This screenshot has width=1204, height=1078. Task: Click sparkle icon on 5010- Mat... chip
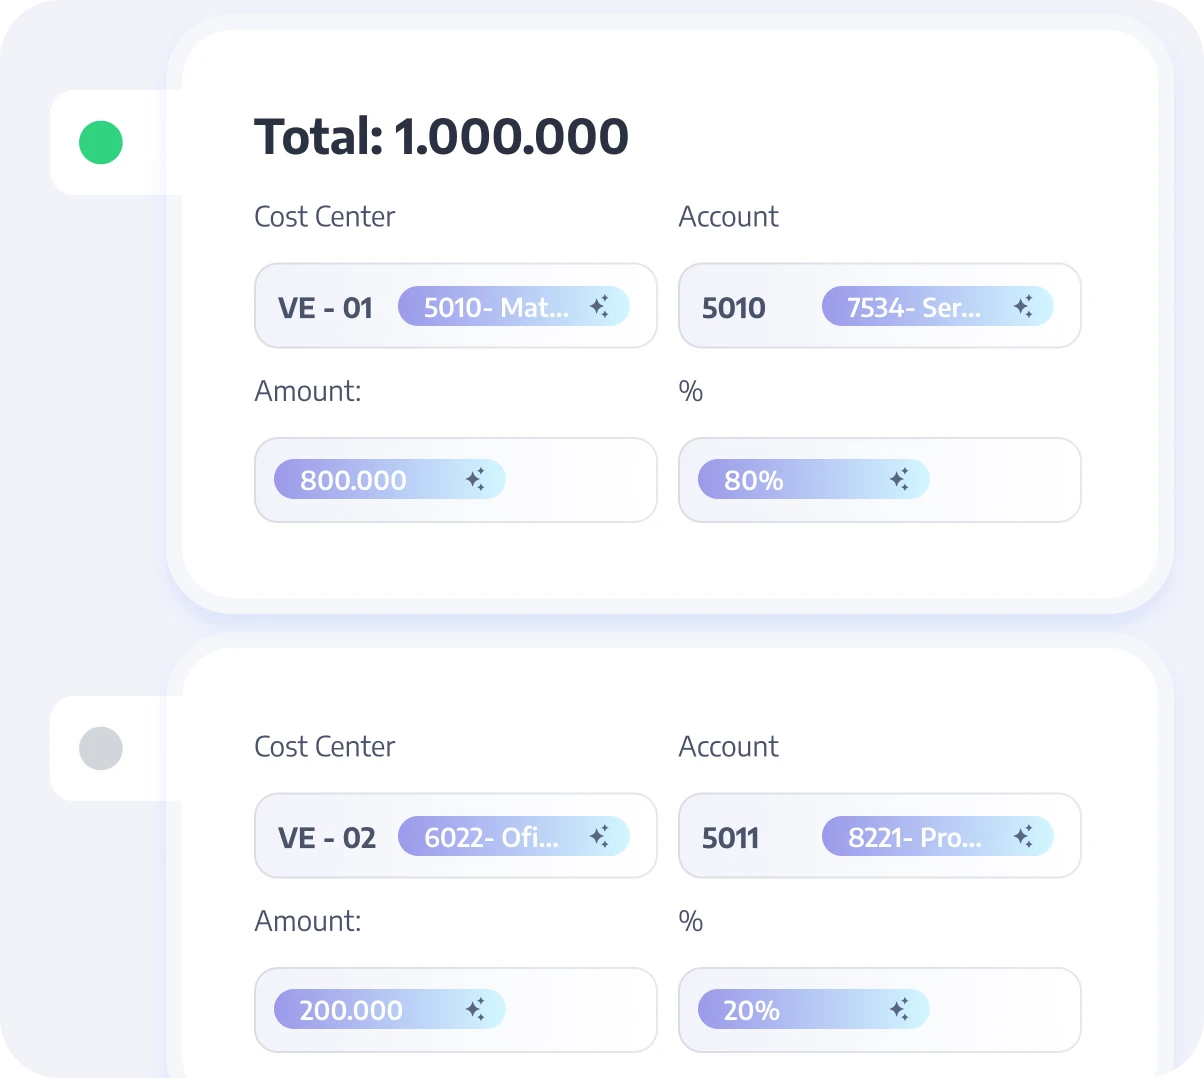599,307
